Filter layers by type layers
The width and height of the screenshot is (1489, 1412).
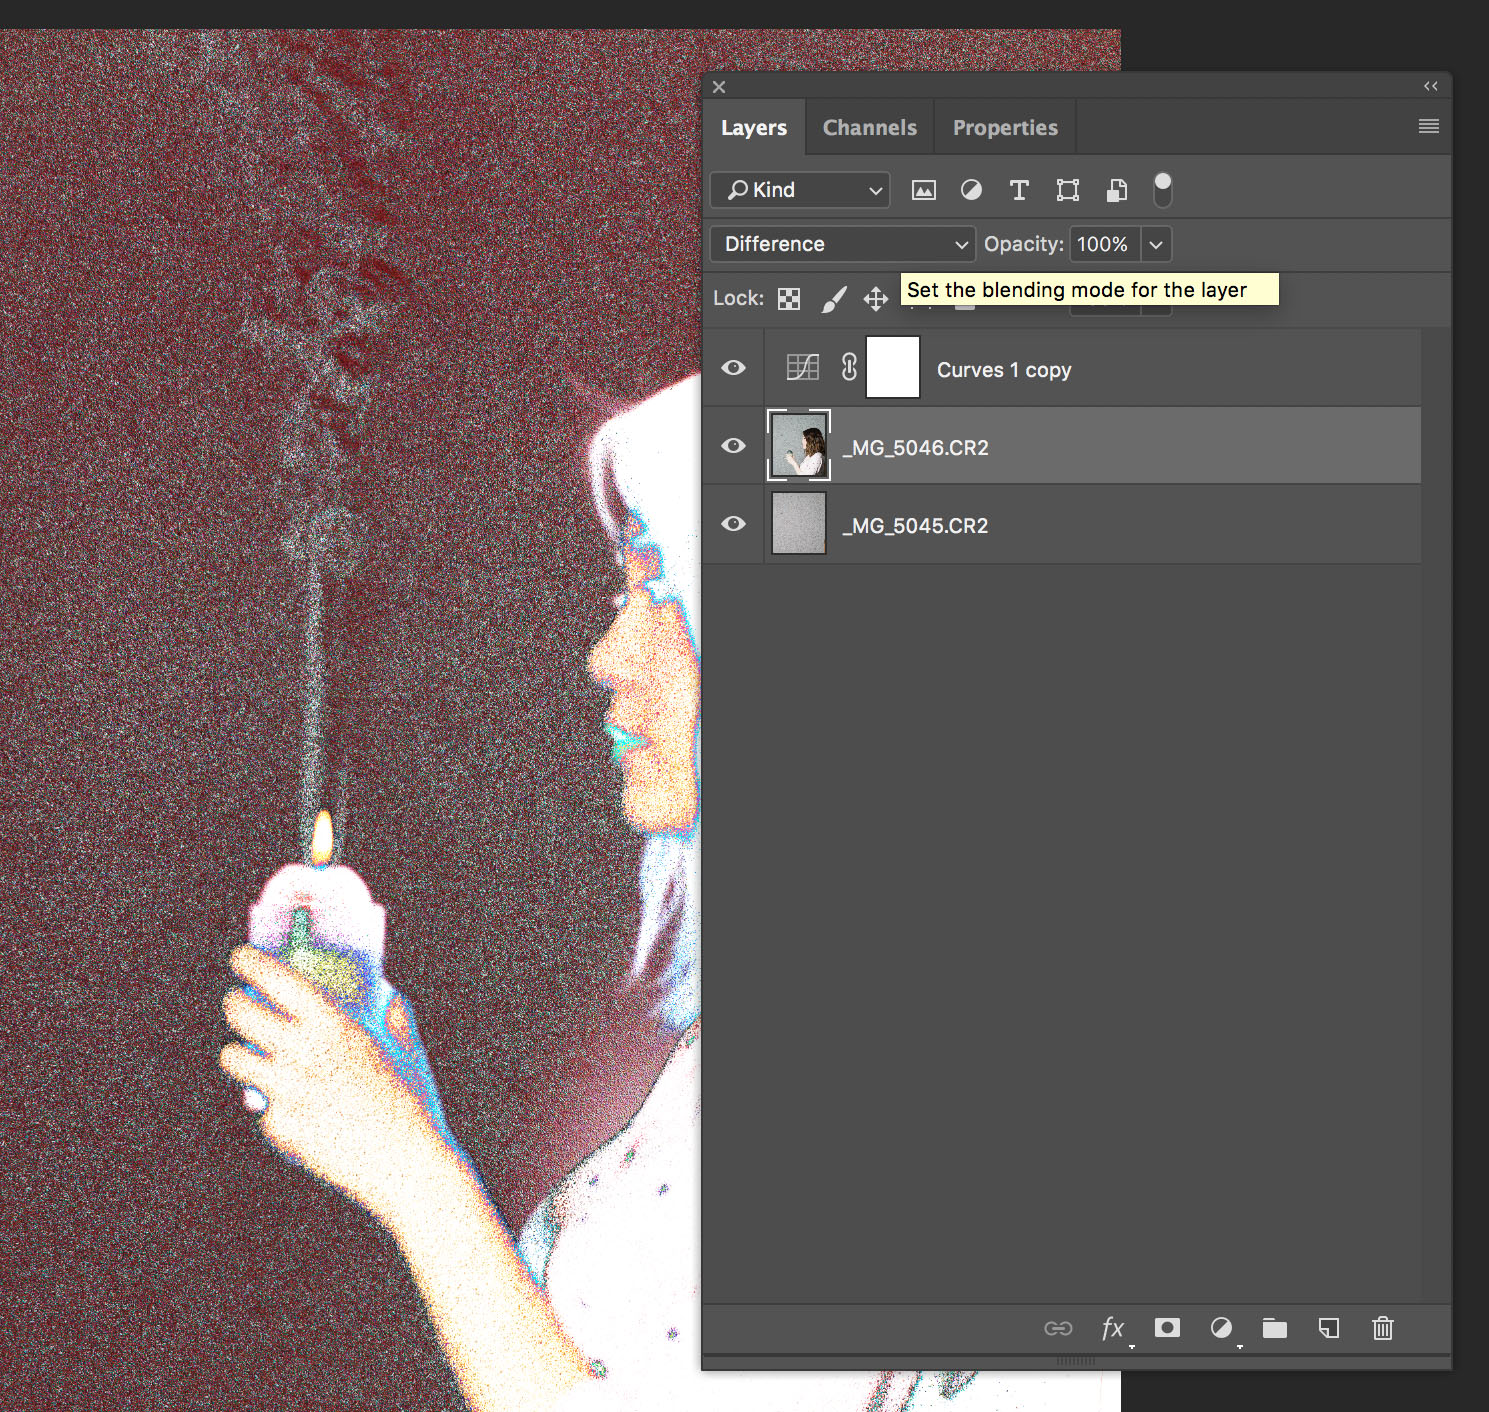(1019, 190)
